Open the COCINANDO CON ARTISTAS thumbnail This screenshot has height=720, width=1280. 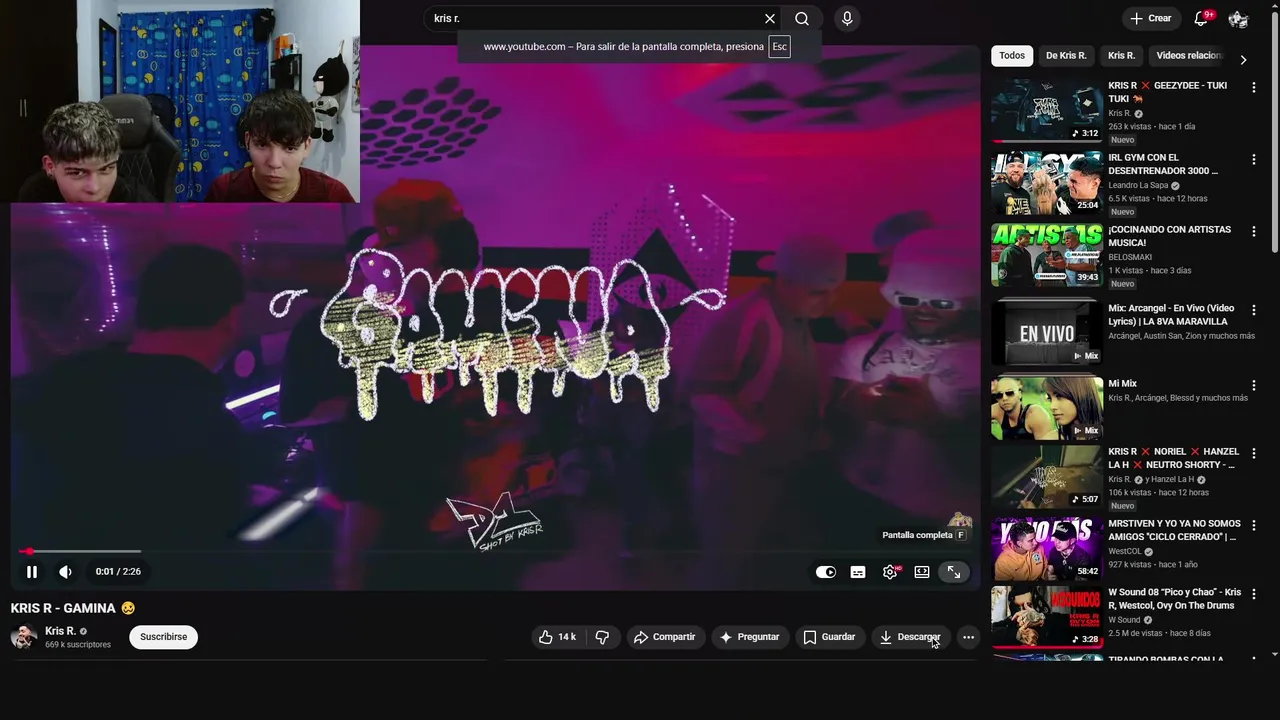pos(1047,255)
